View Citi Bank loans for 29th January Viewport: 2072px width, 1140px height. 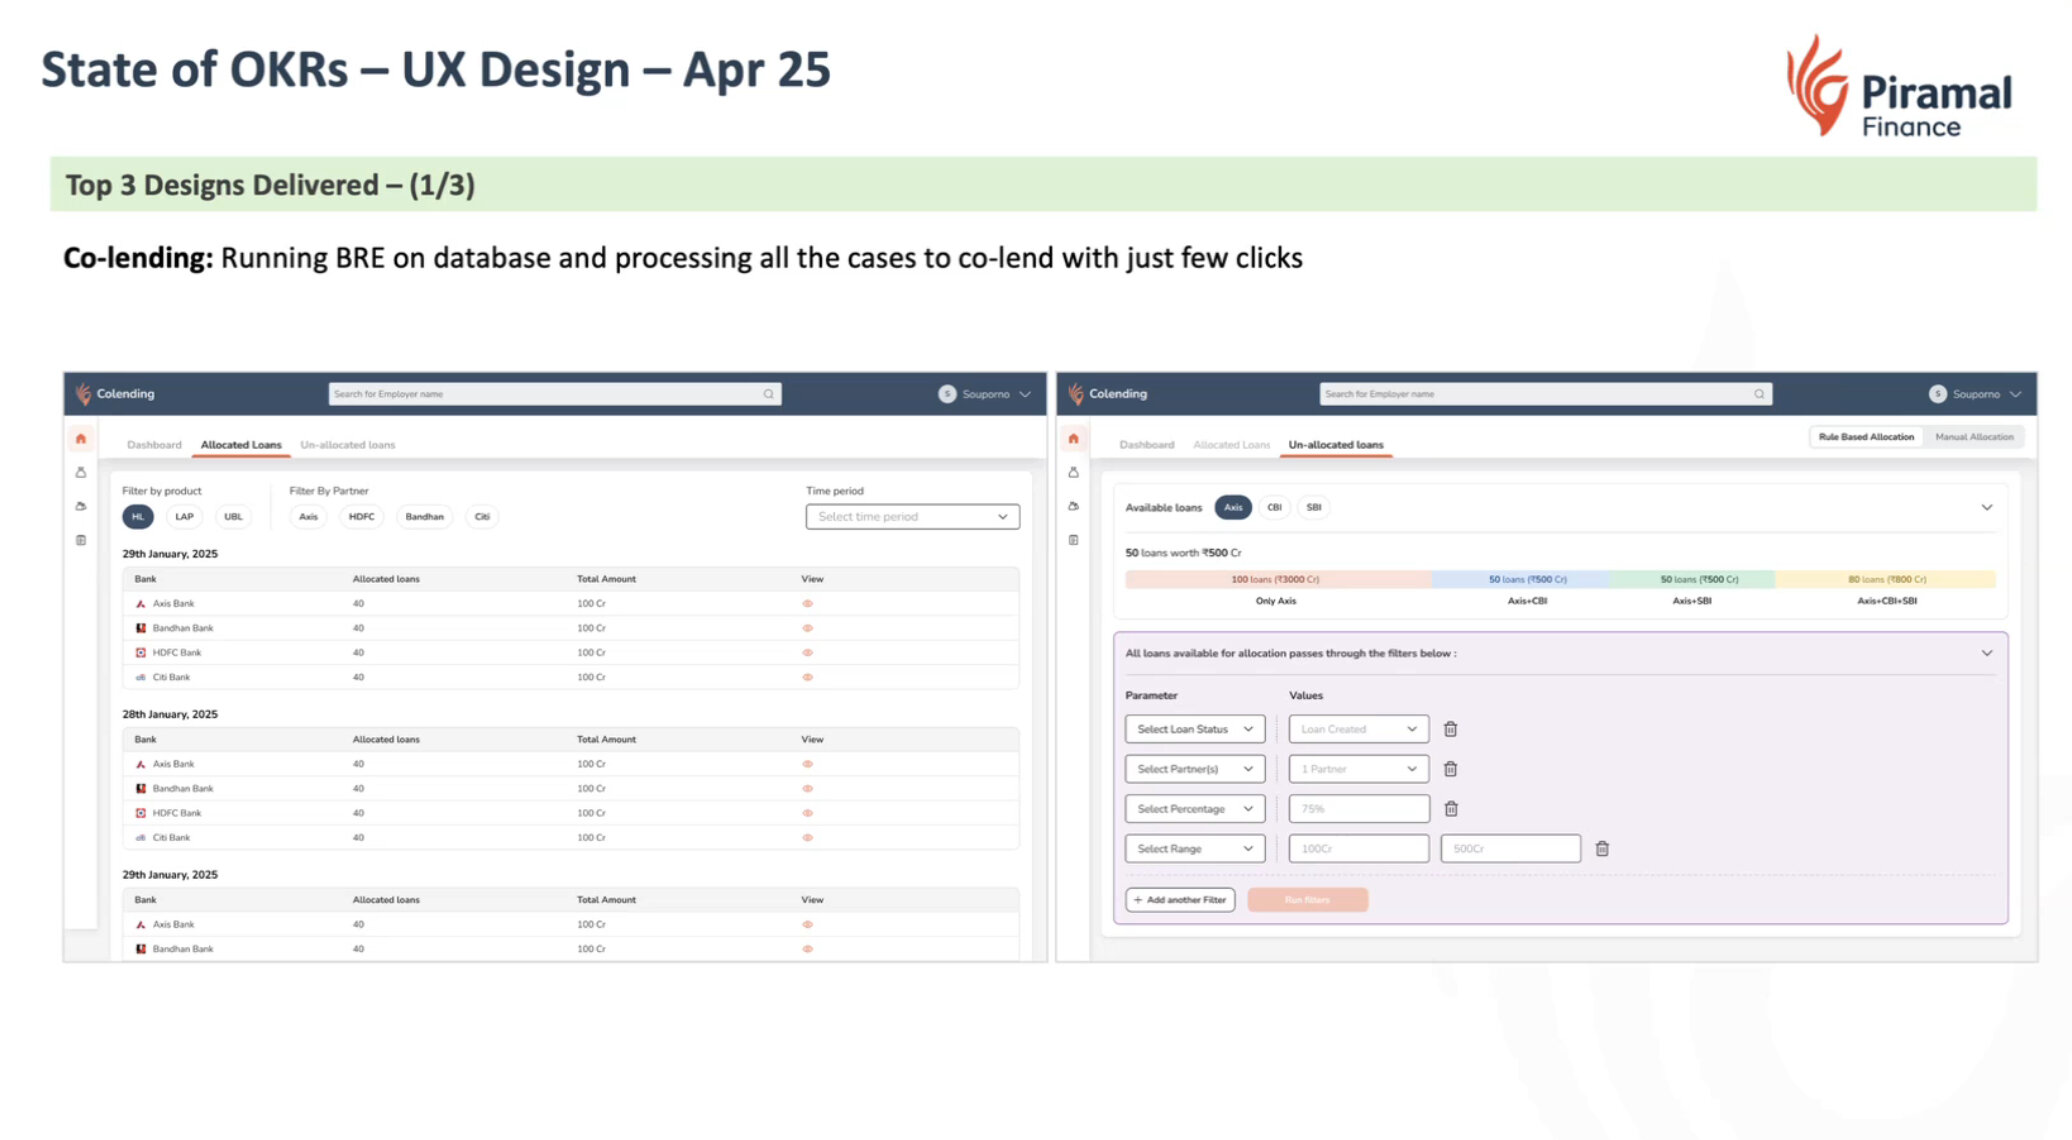[807, 678]
